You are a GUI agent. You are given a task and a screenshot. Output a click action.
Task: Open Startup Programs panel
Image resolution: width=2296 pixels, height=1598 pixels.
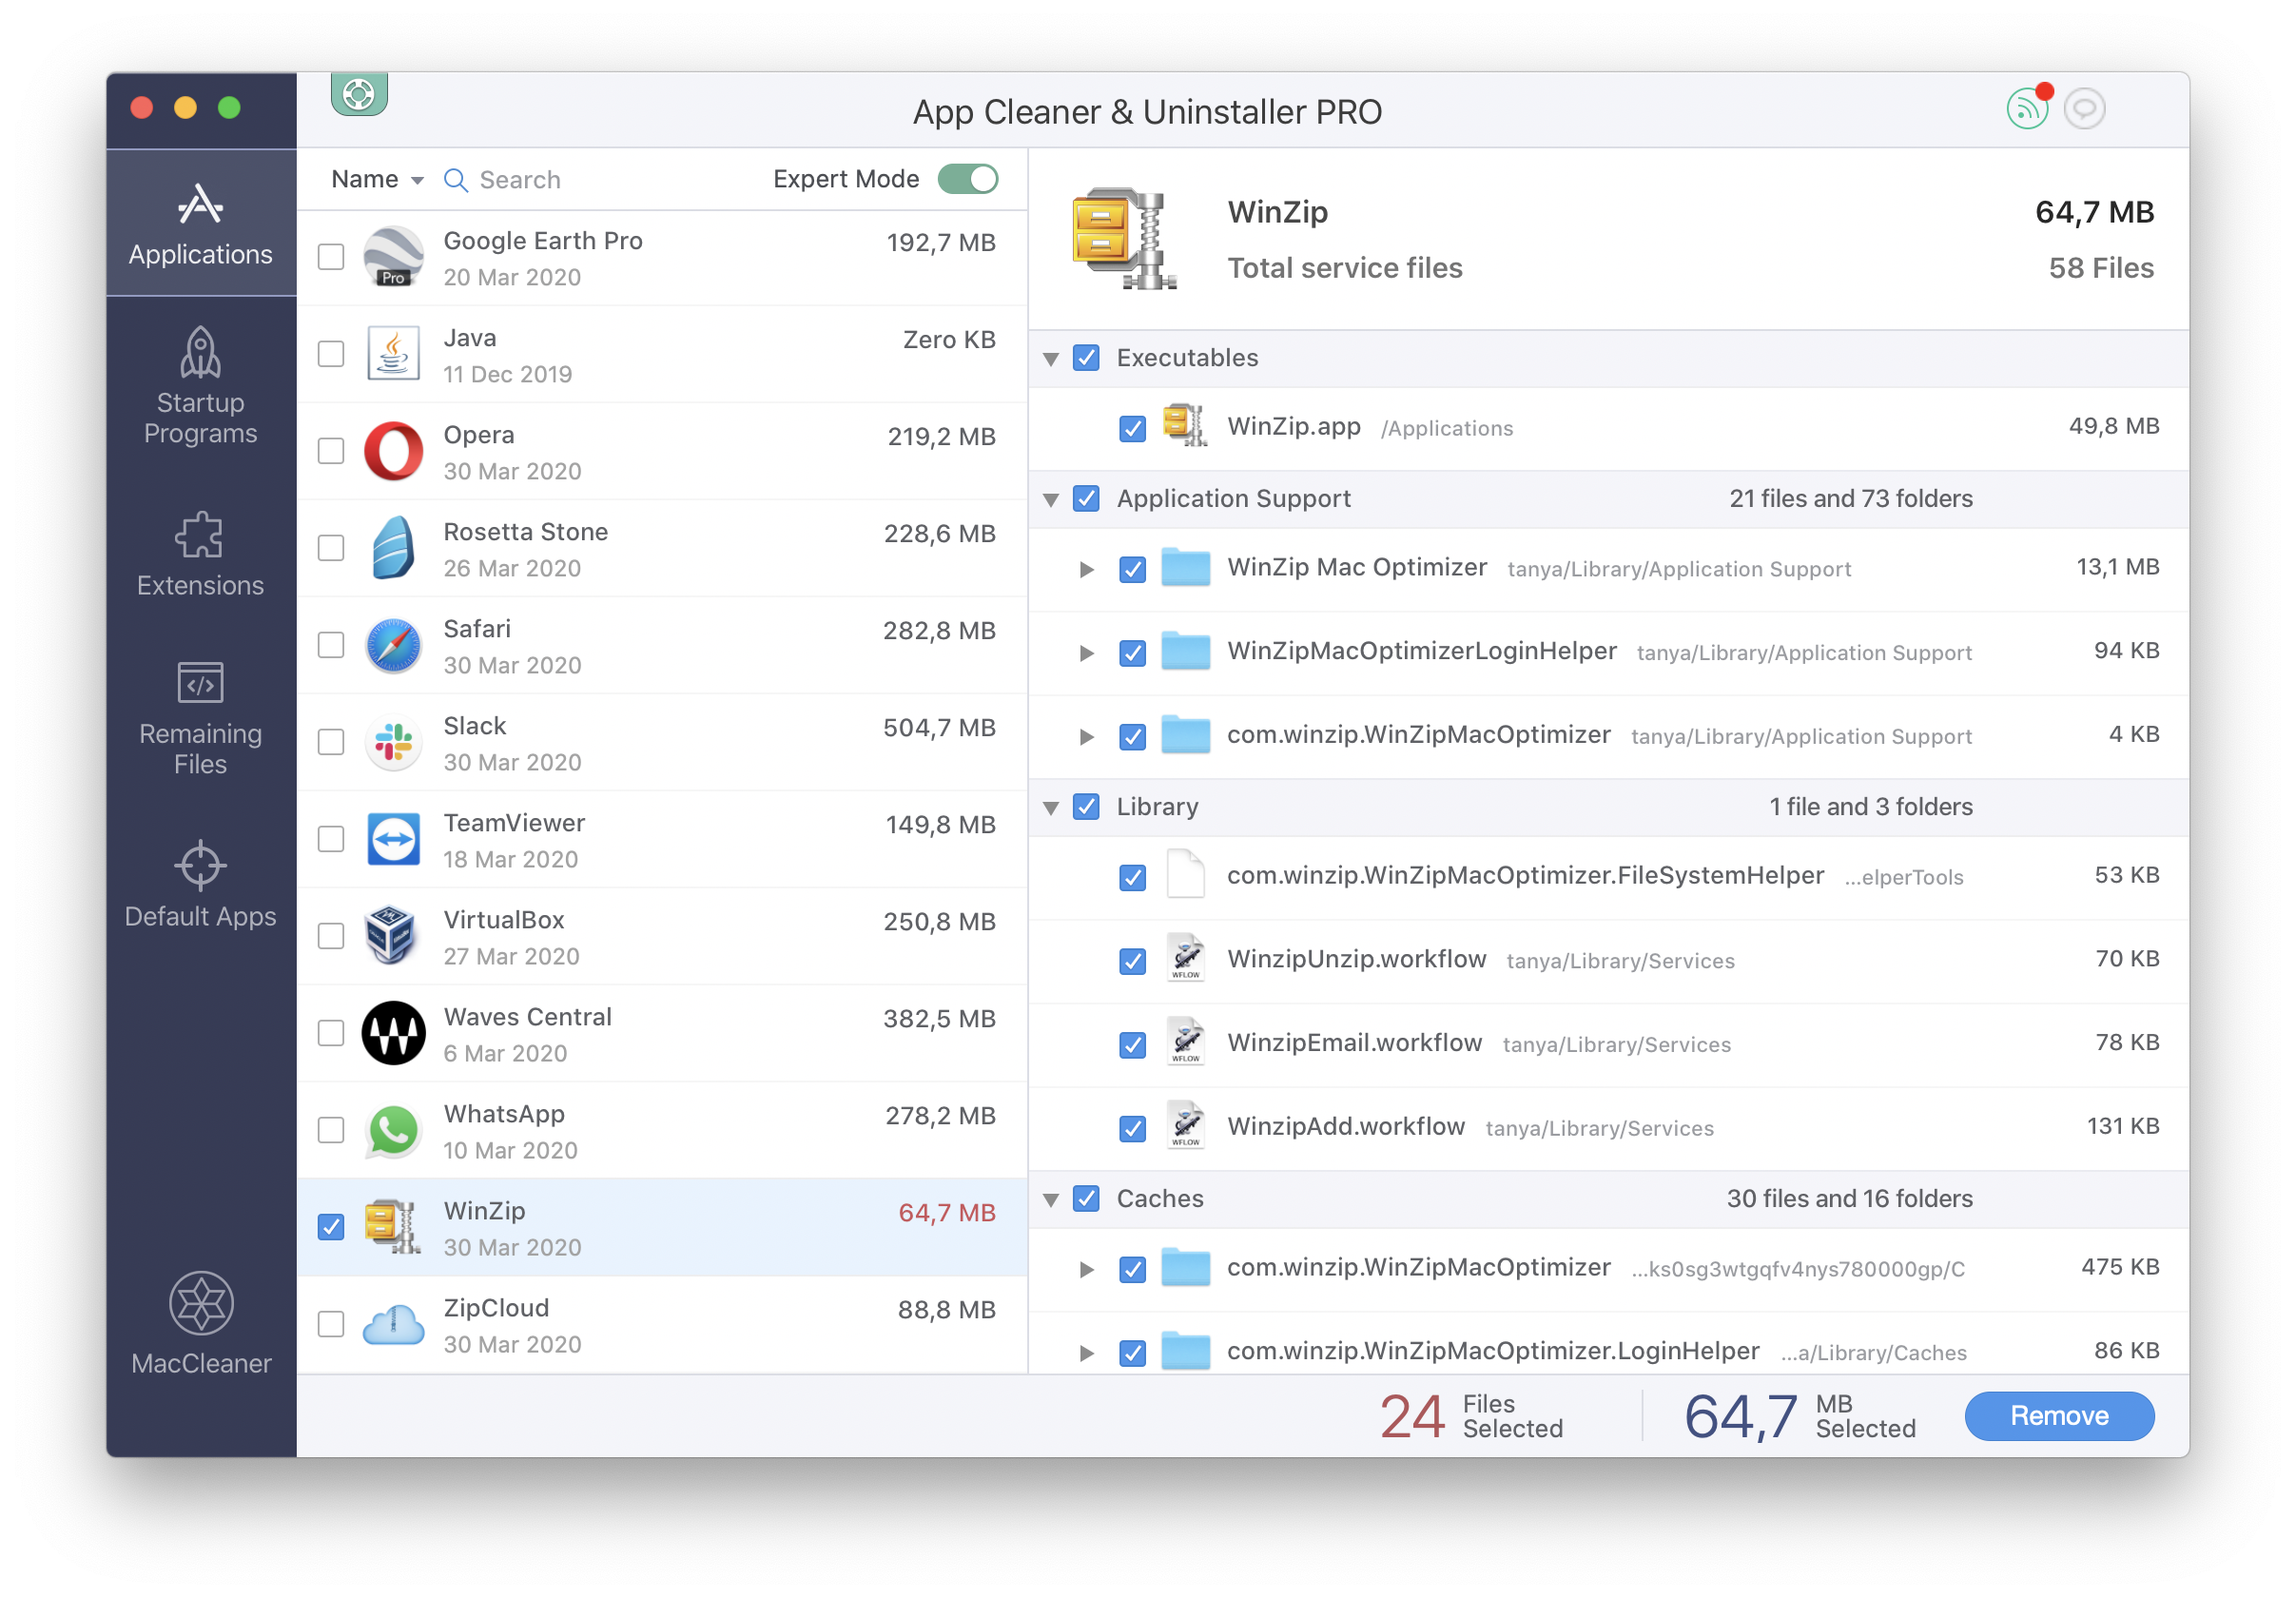pos(197,398)
